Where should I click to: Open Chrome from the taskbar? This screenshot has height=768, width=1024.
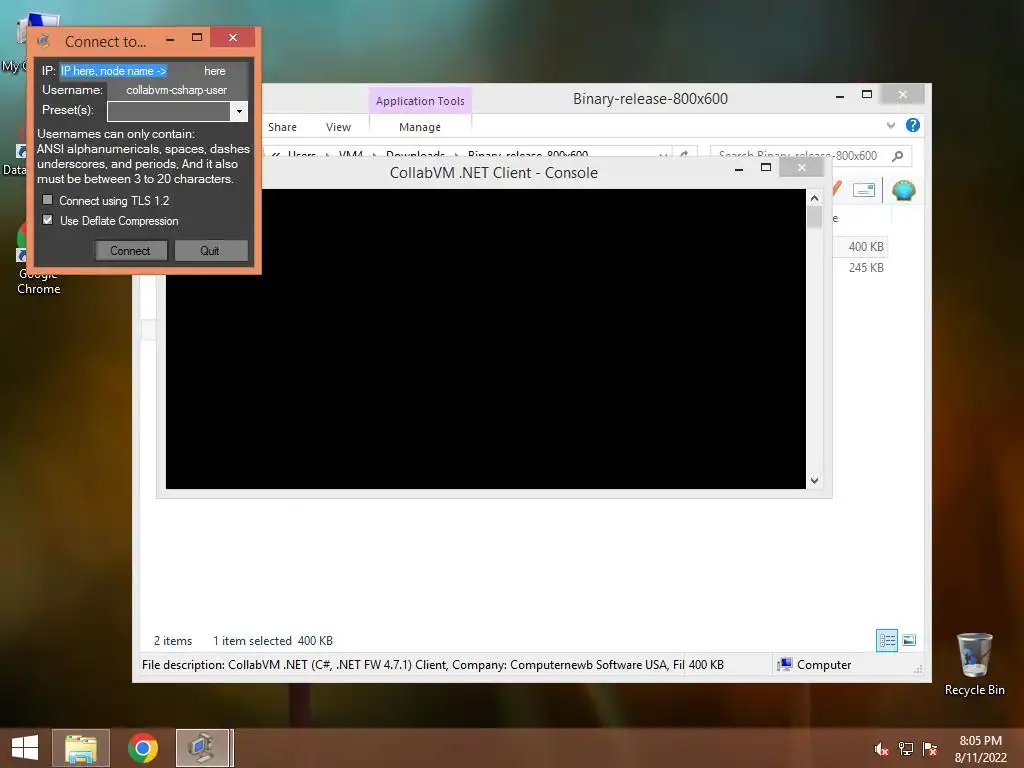pyautogui.click(x=143, y=748)
